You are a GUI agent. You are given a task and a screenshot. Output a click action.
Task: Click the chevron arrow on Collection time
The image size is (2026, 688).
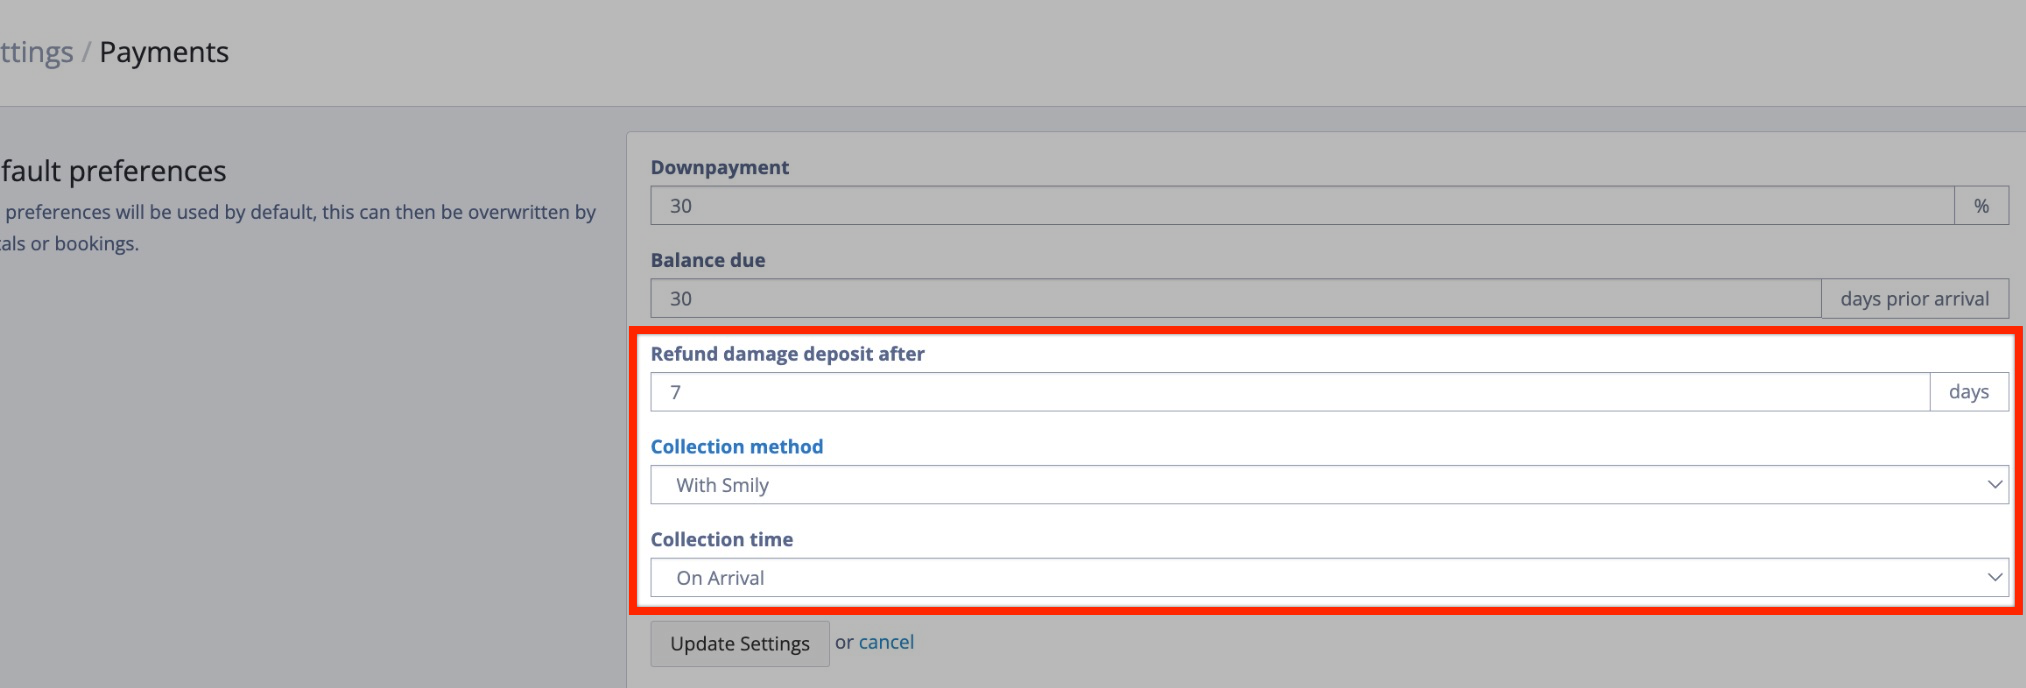pos(1994,578)
